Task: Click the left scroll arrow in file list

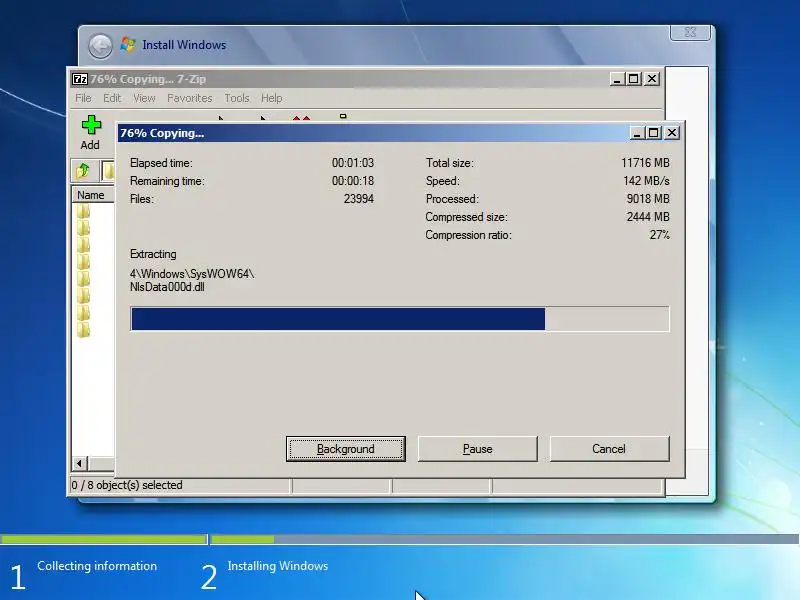Action: [x=79, y=463]
